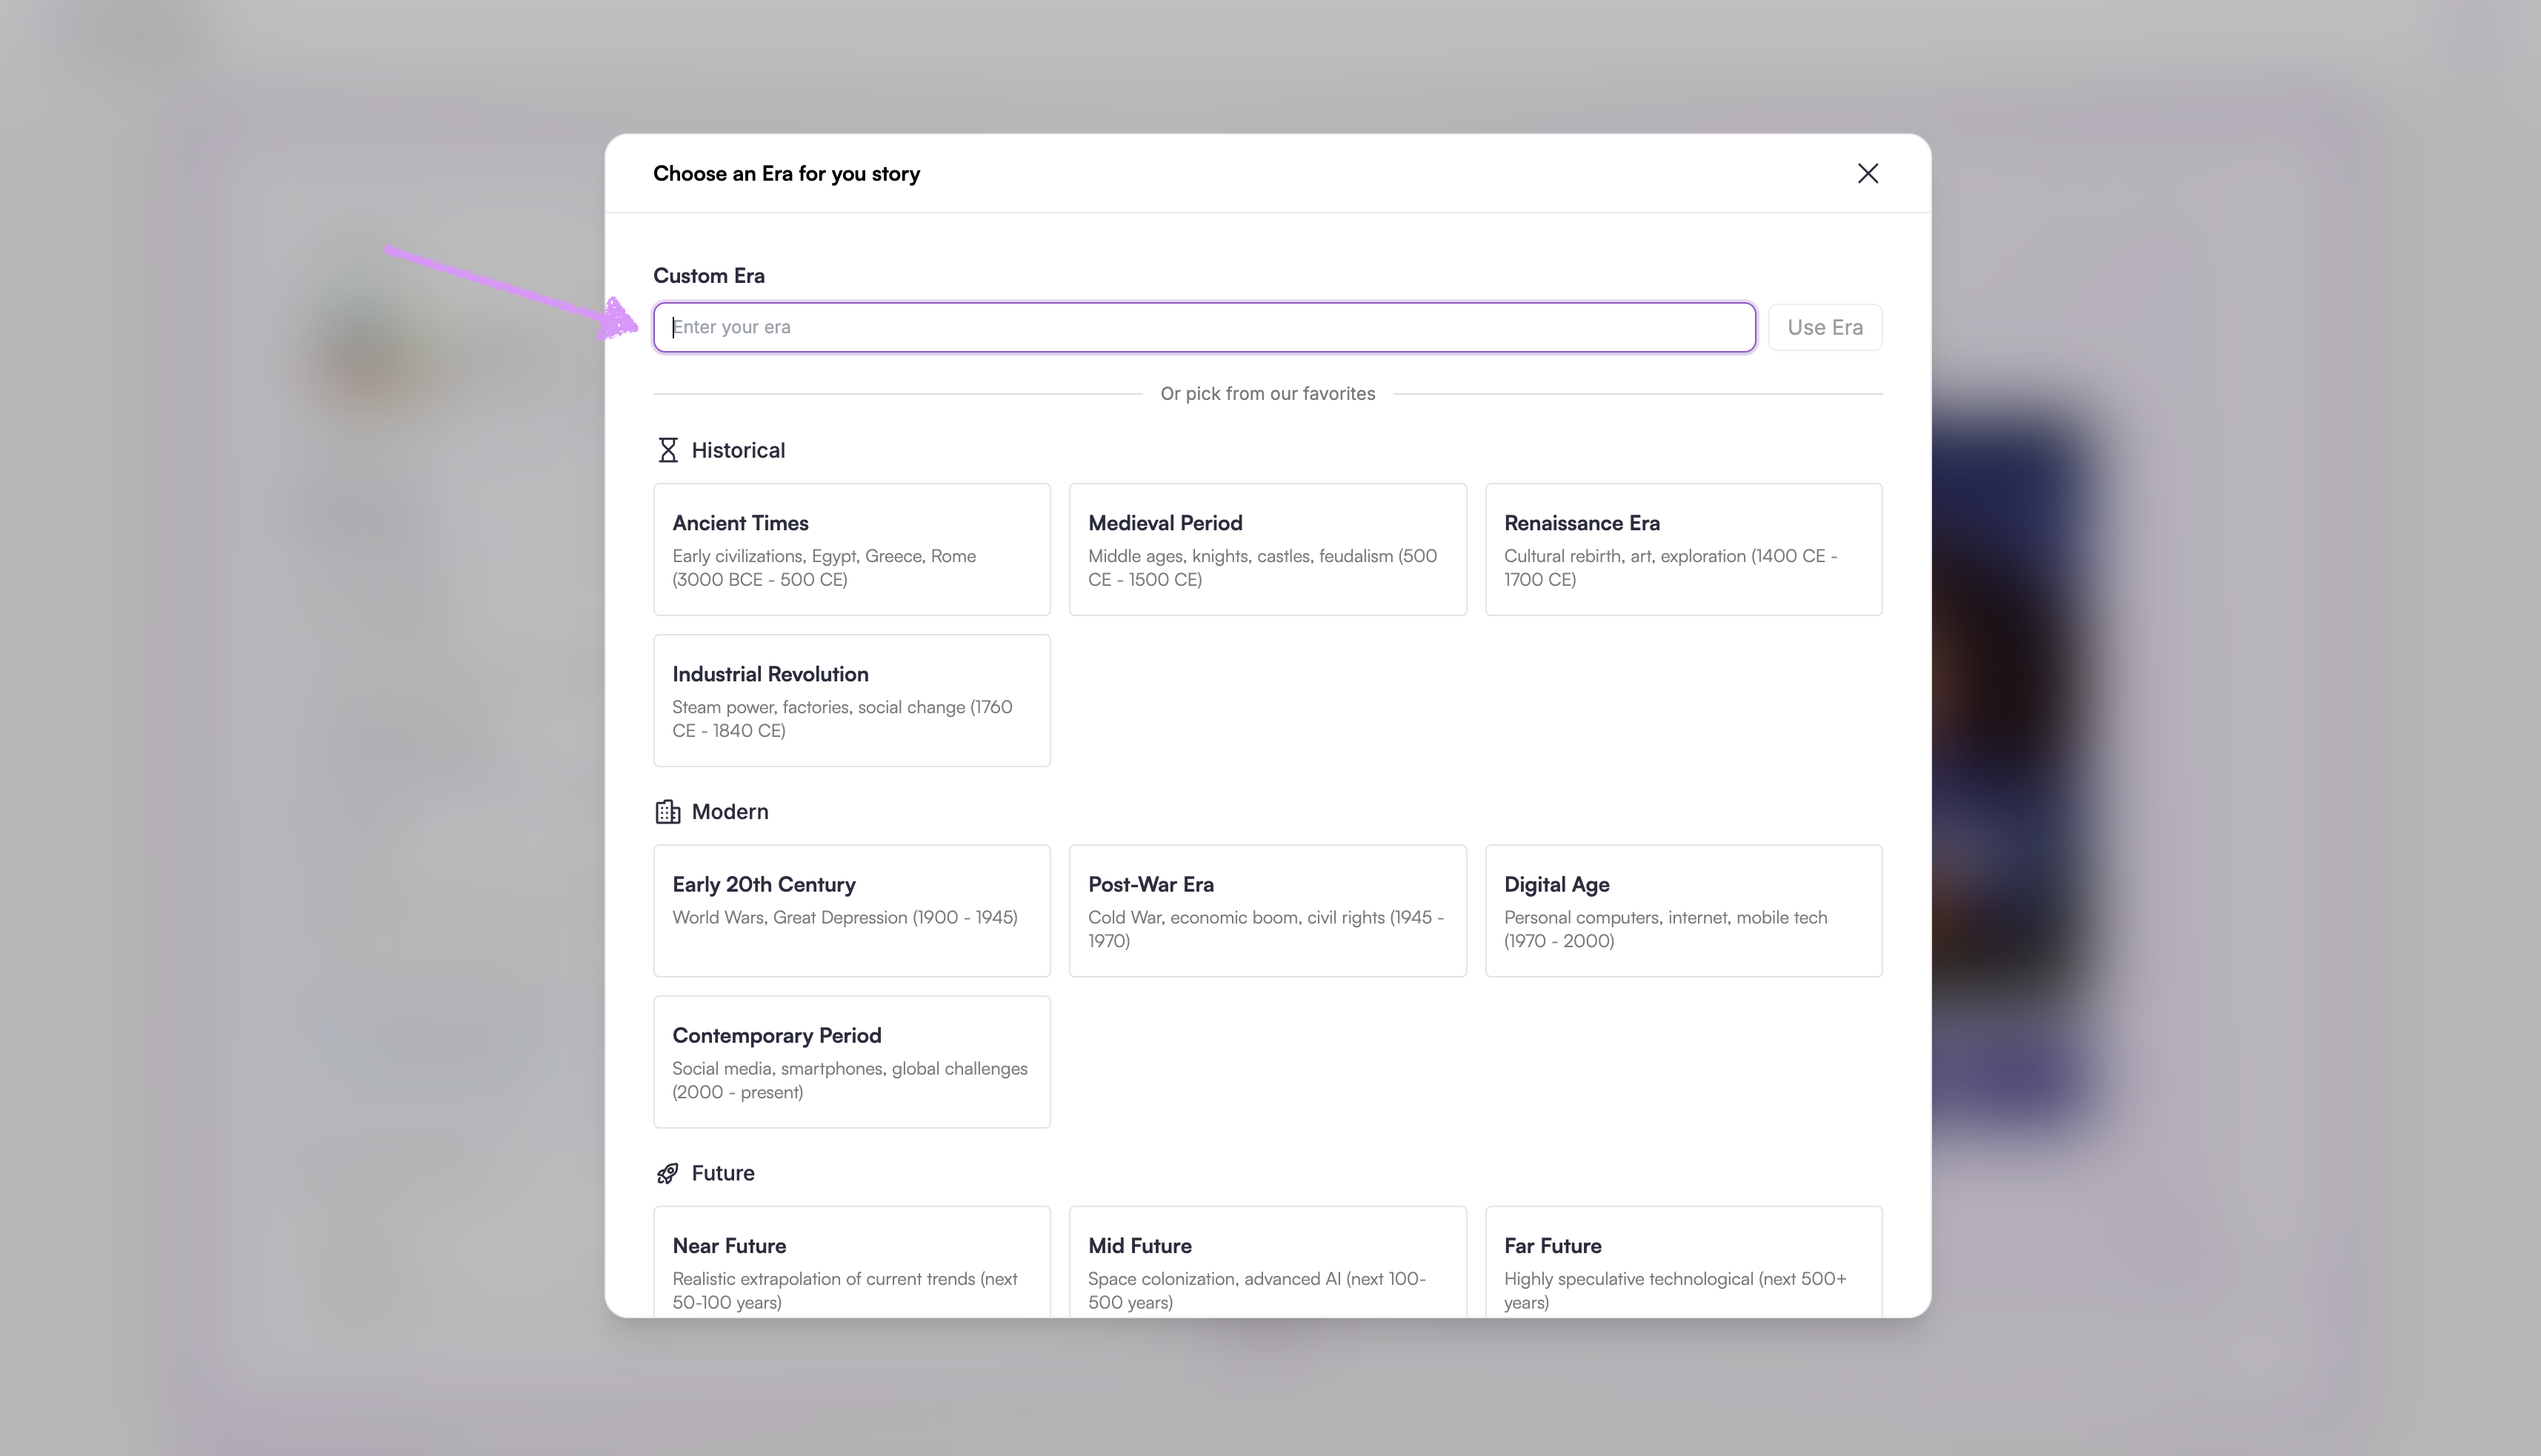Select the Near Future era
Viewport: 2541px width, 1456px height.
coord(851,1262)
